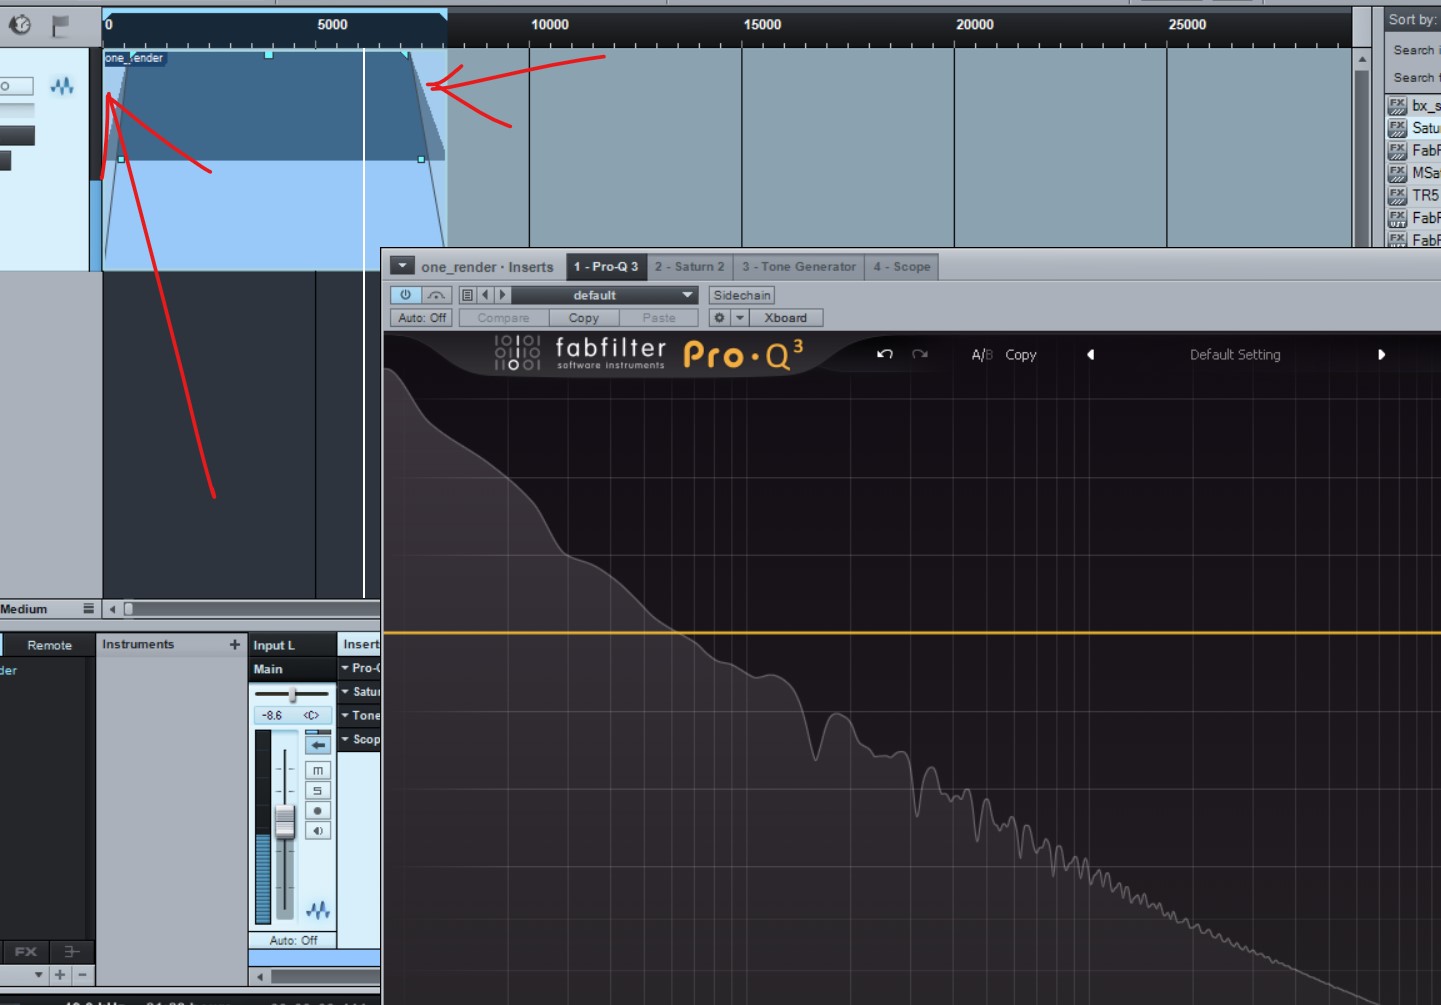Click Copy next to A/B in Pro-Q
Screen dimensions: 1441x1005
1020,355
